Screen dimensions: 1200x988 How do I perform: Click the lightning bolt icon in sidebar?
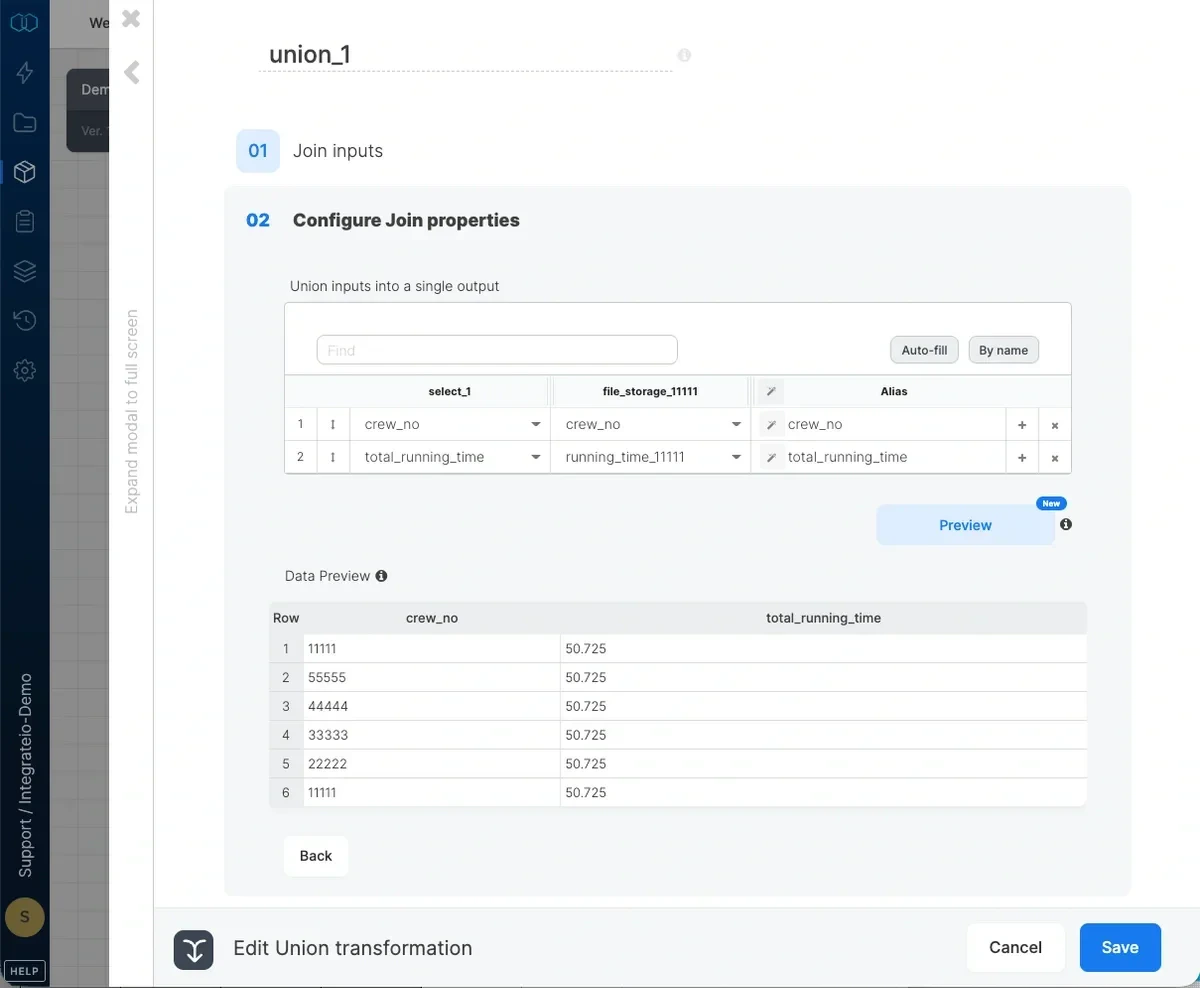click(25, 72)
